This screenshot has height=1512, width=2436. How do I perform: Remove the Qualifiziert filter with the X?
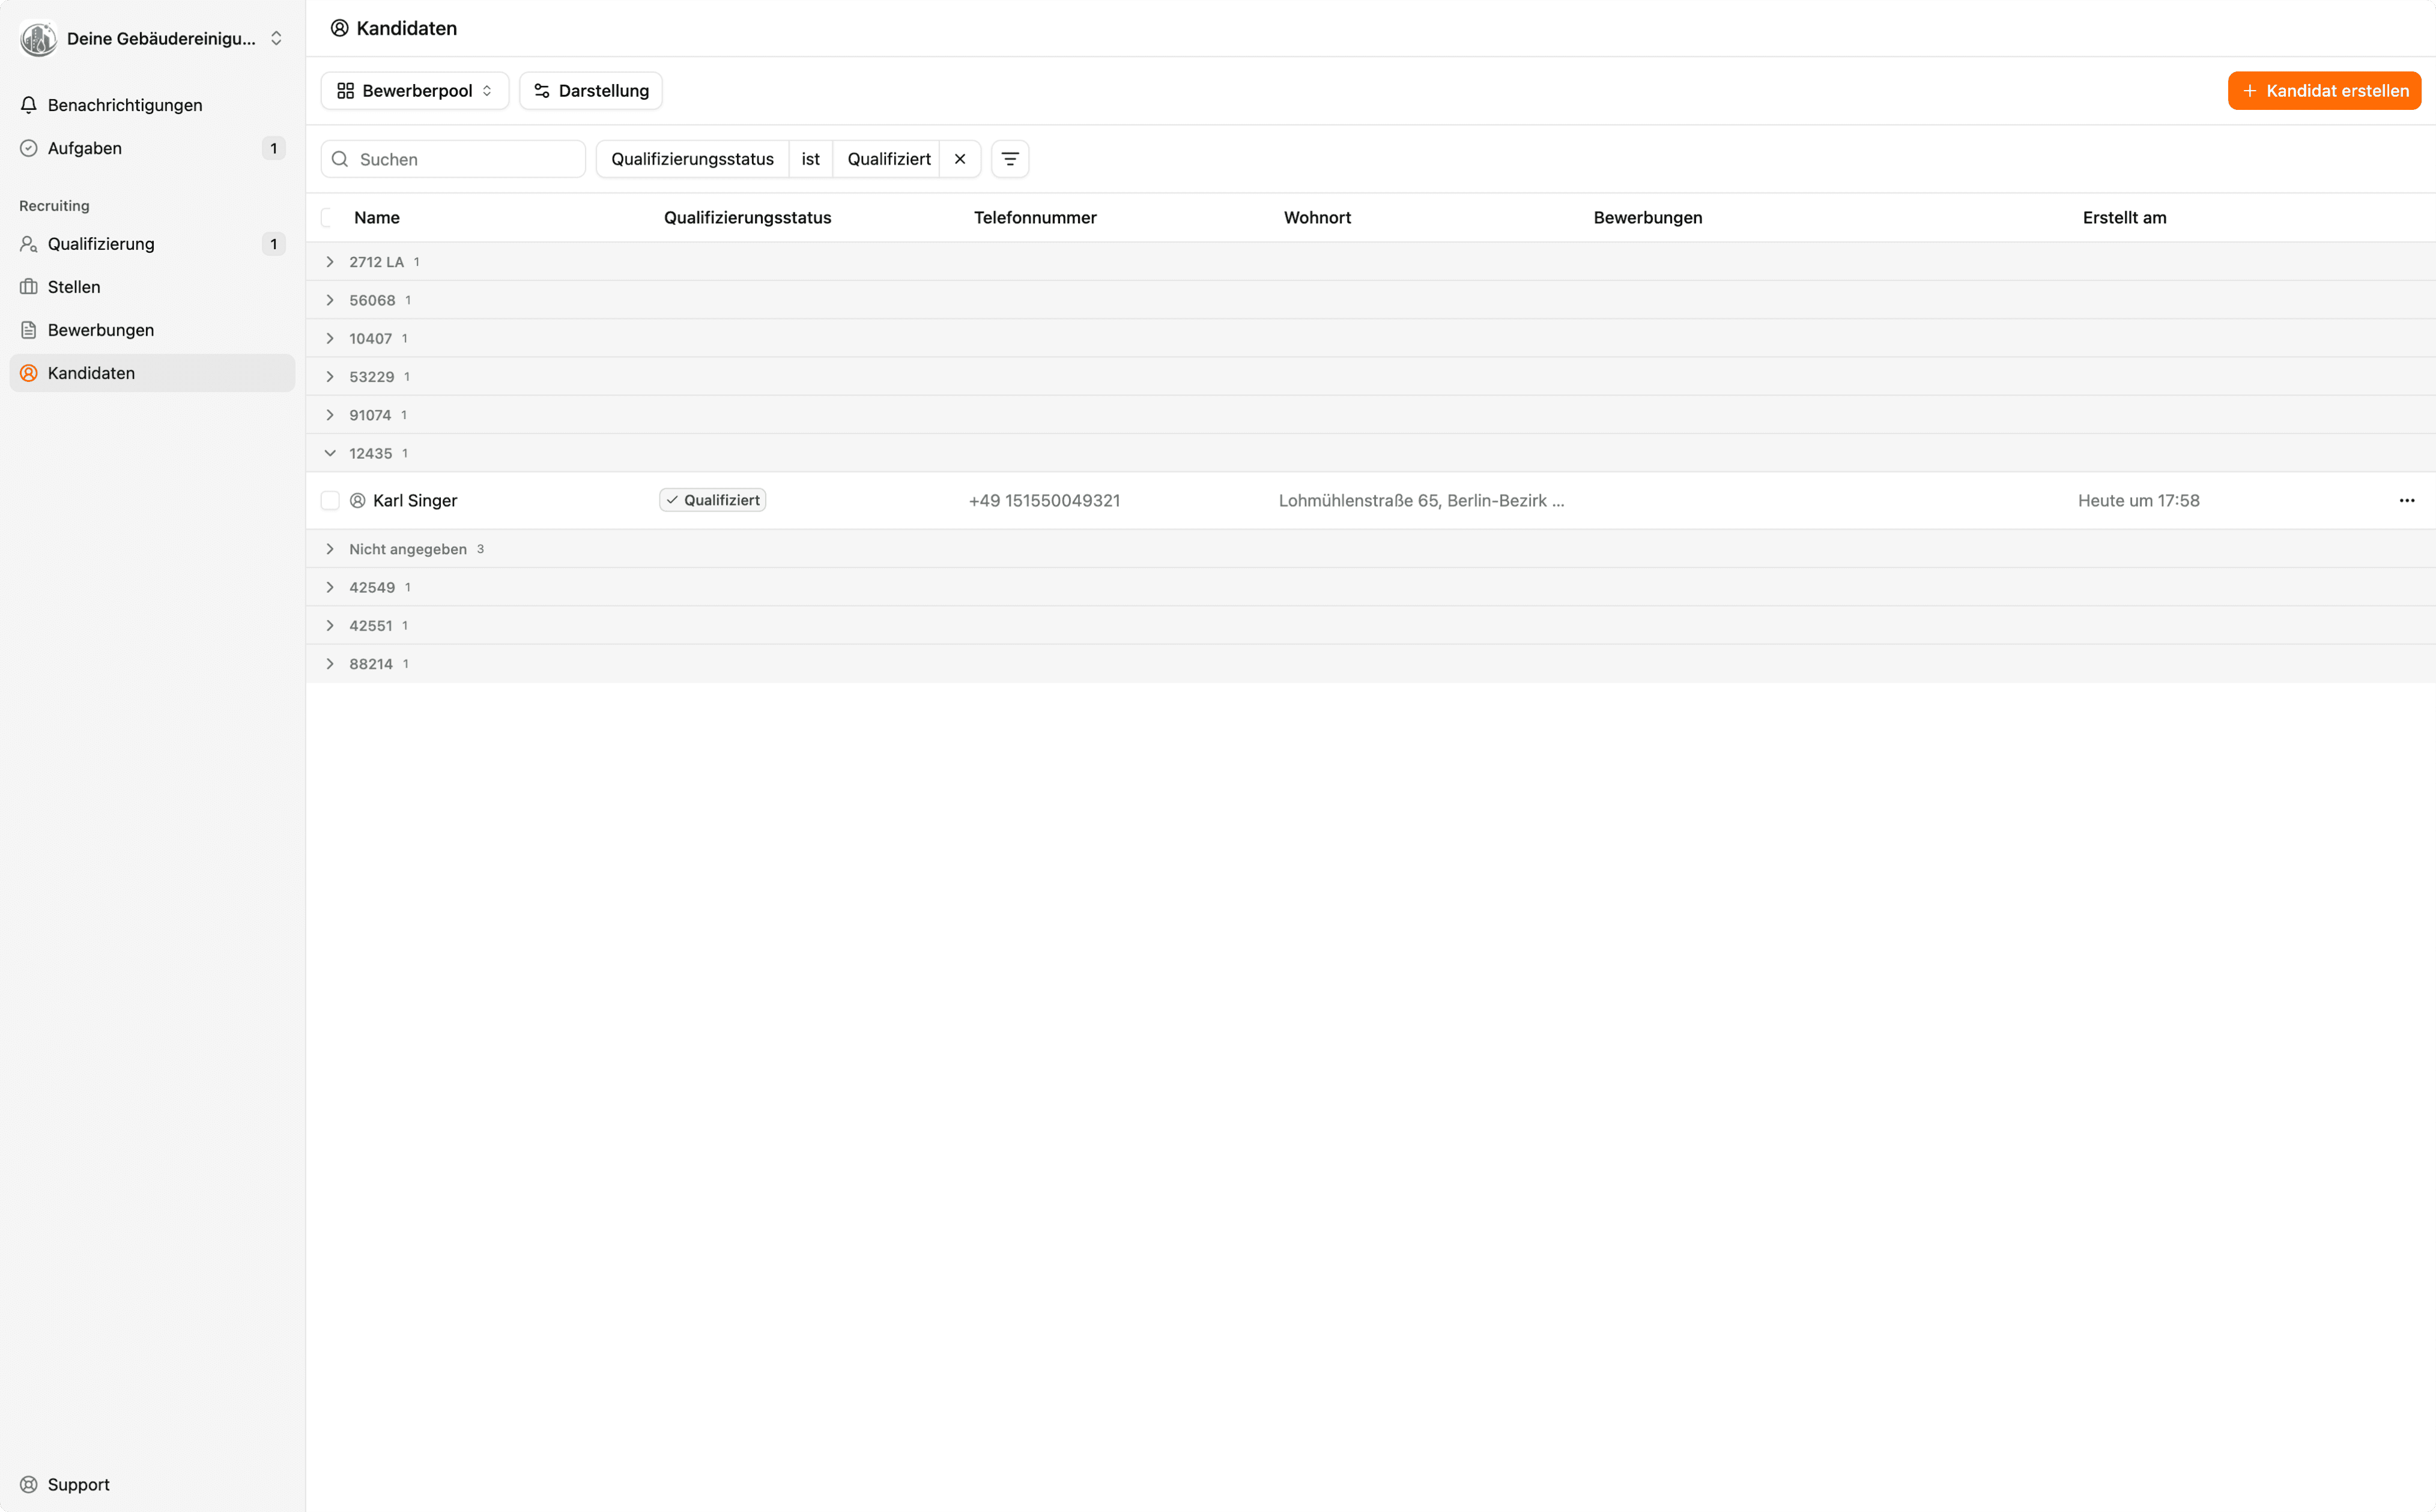[960, 159]
